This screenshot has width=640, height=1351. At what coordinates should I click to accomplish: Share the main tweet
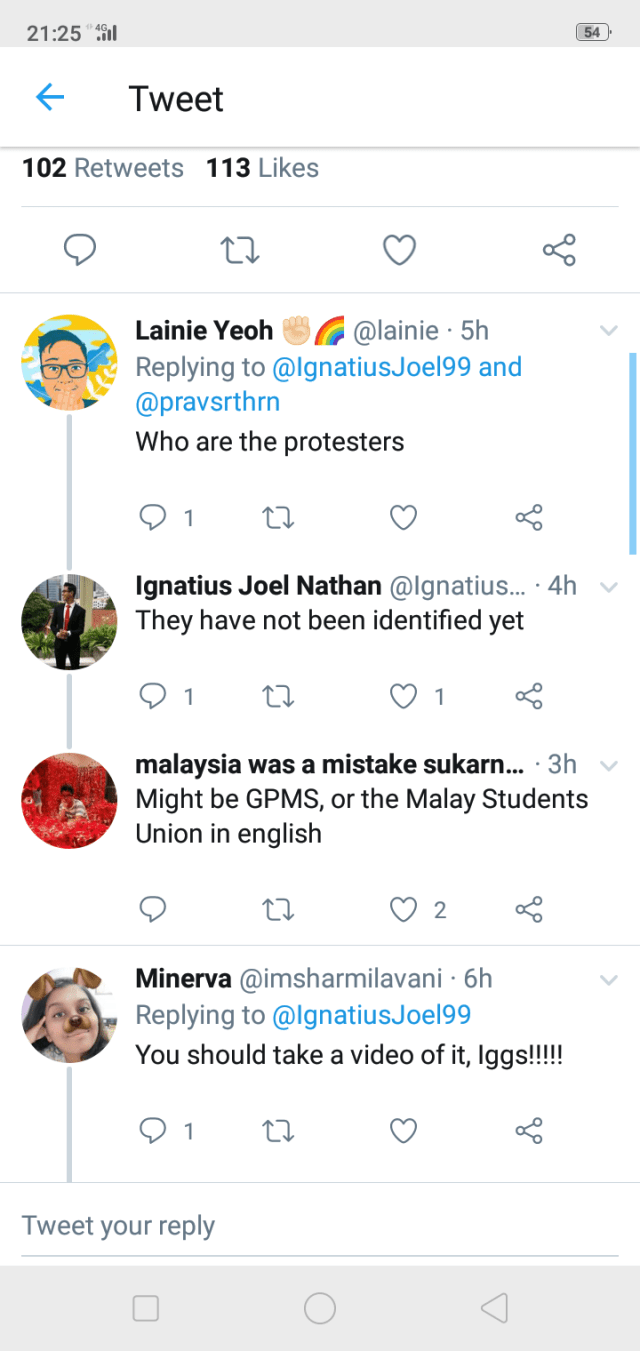click(559, 249)
